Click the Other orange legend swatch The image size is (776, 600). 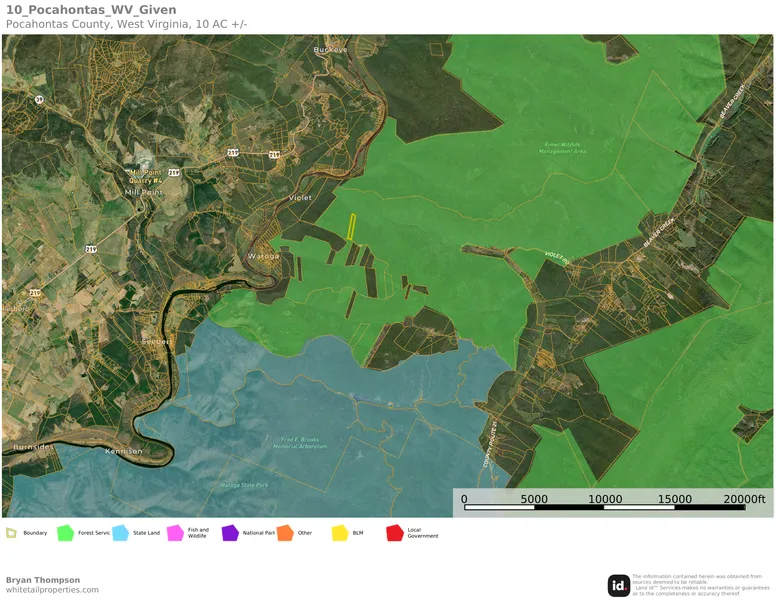285,533
